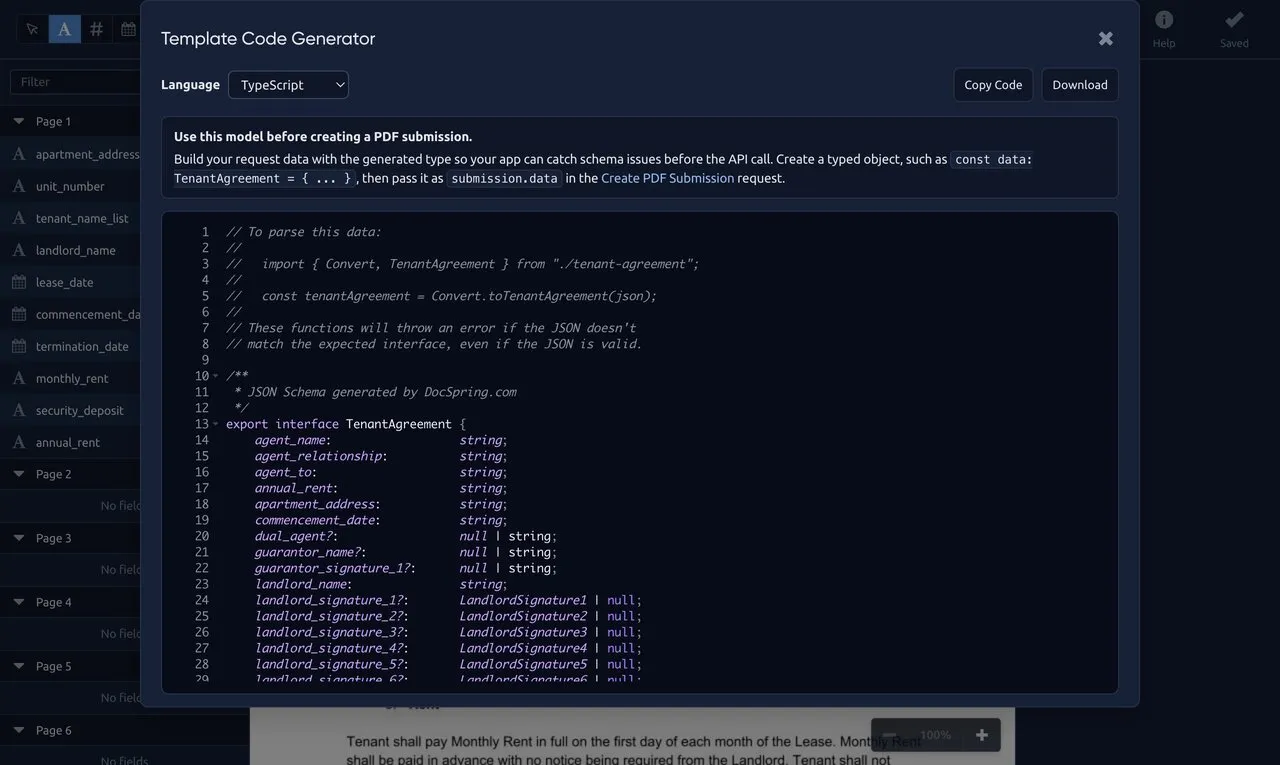Collapse the Page 4 section
Viewport: 1280px width, 765px height.
(19, 602)
